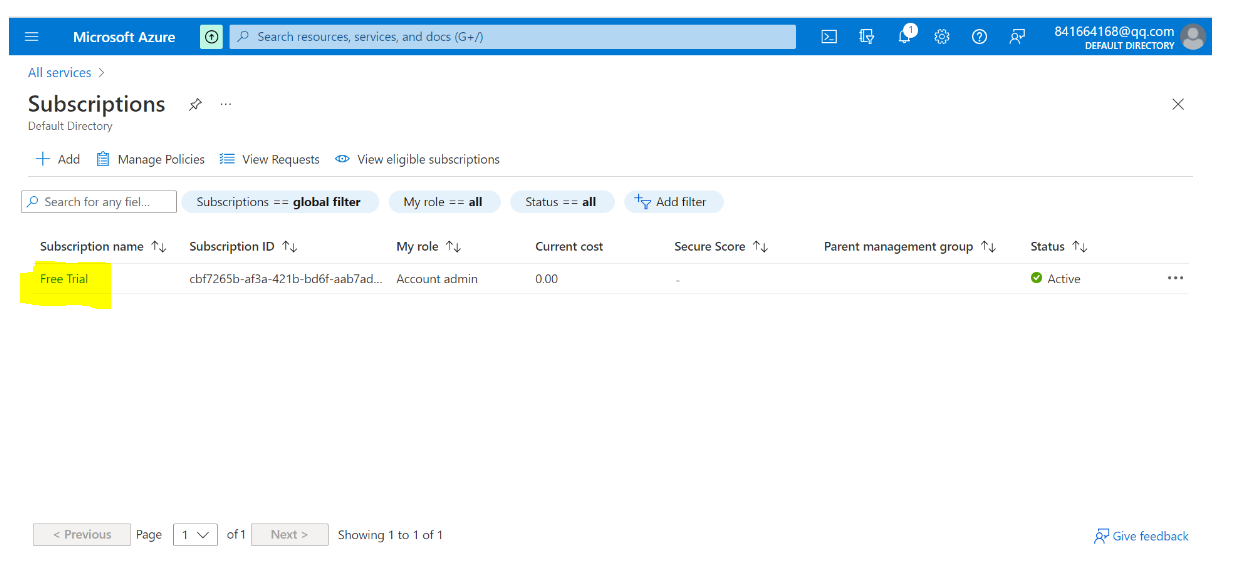Click the Previous page button

click(82, 534)
